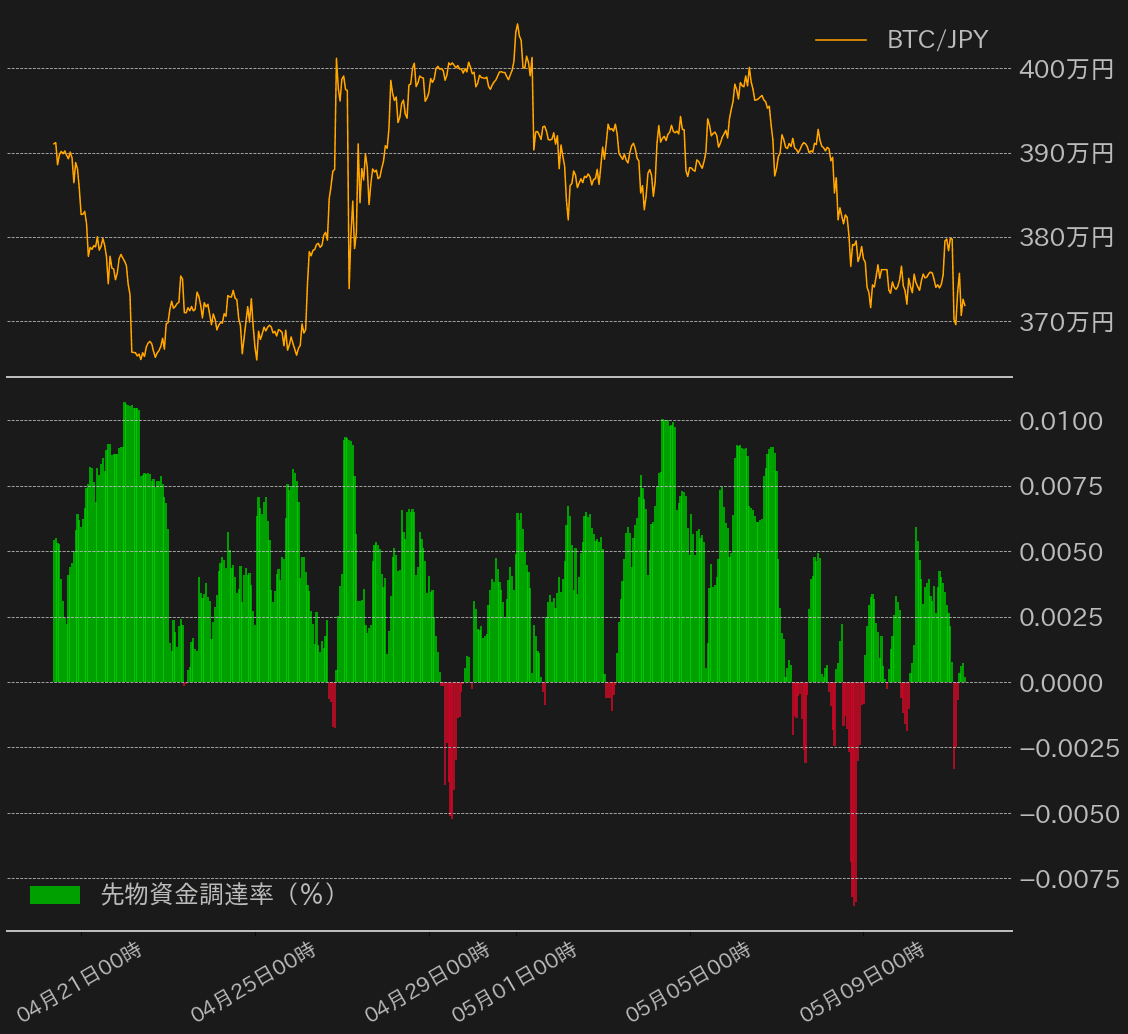Click the orange BTC/JPY legend line
The width and height of the screenshot is (1128, 1034).
coord(840,40)
